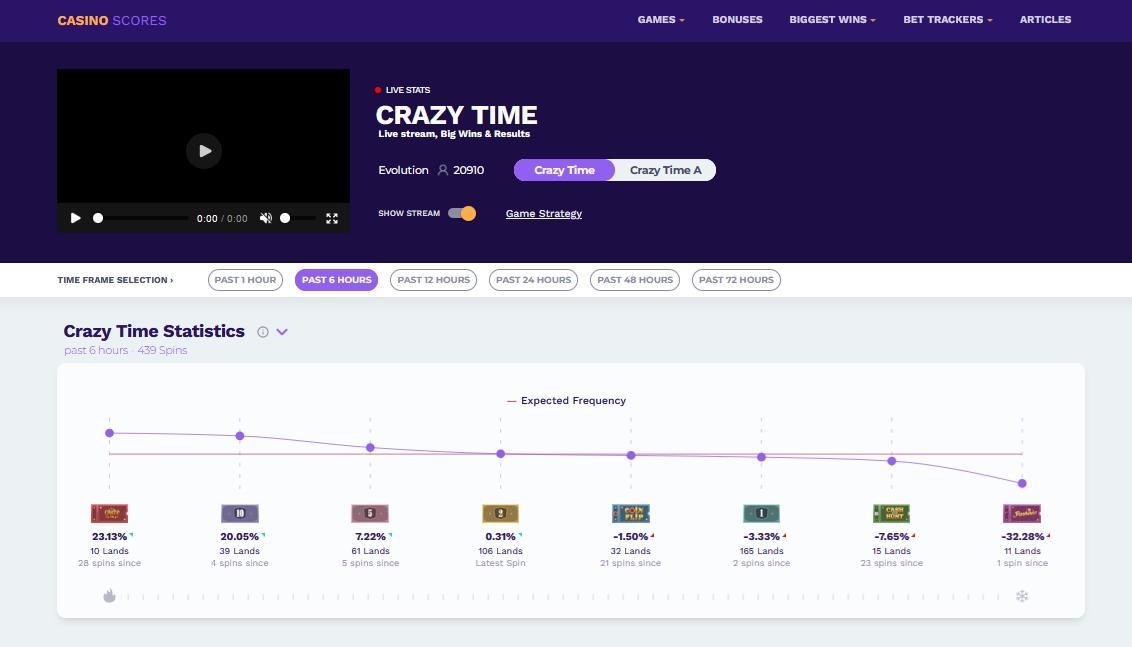This screenshot has height=647, width=1132.
Task: Click the Time Frame Selection label
Action: 115,280
